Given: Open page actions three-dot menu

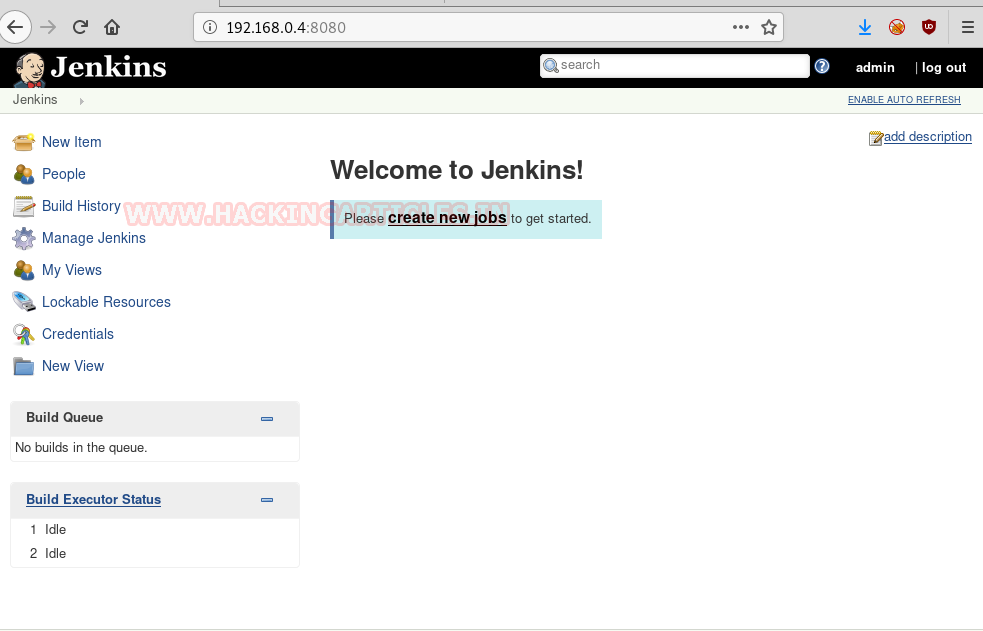Looking at the screenshot, I should [741, 27].
